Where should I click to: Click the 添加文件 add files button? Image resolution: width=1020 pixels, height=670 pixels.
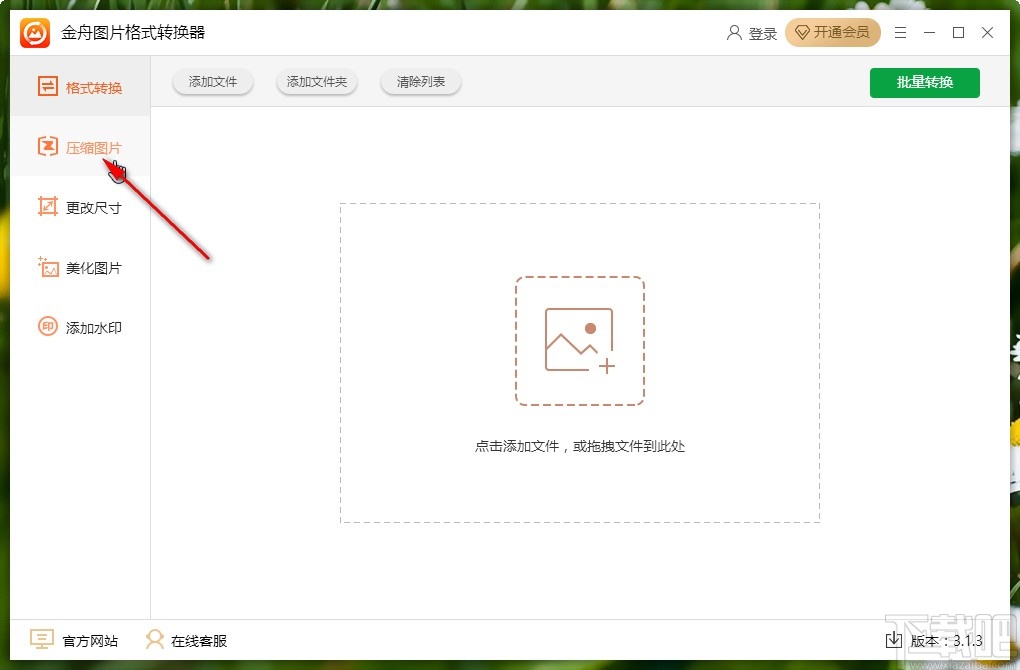tap(212, 82)
